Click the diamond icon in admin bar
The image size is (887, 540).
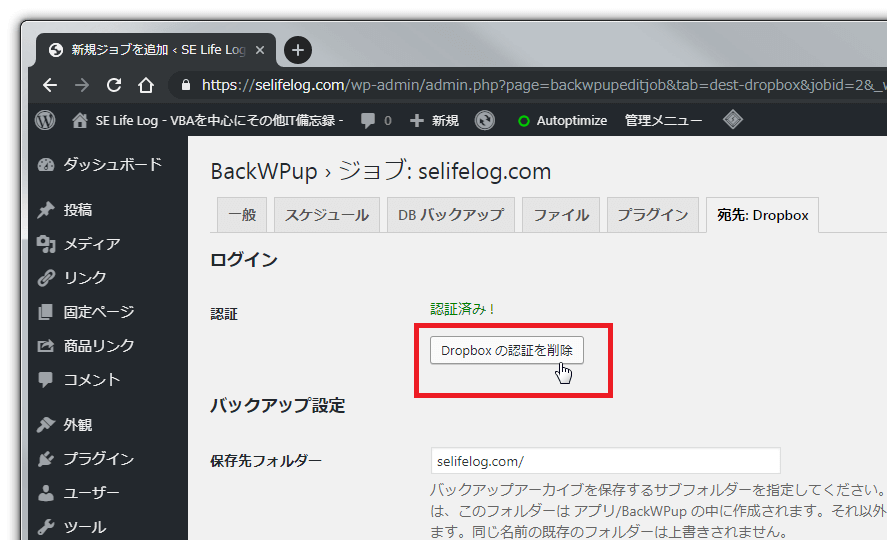click(733, 120)
